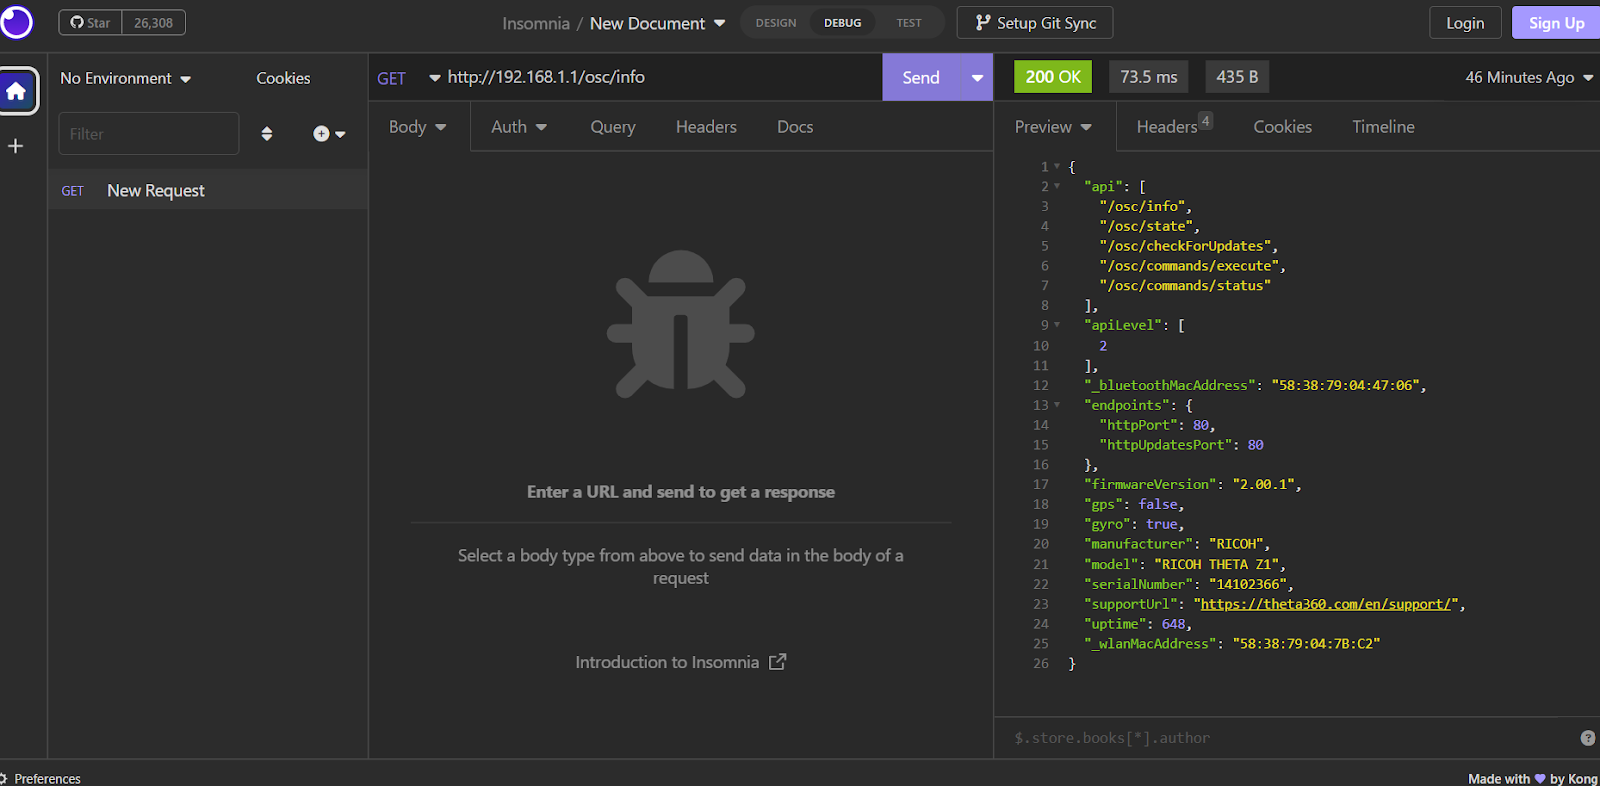This screenshot has height=786, width=1600.
Task: Click the 435 B response size
Action: click(1237, 77)
